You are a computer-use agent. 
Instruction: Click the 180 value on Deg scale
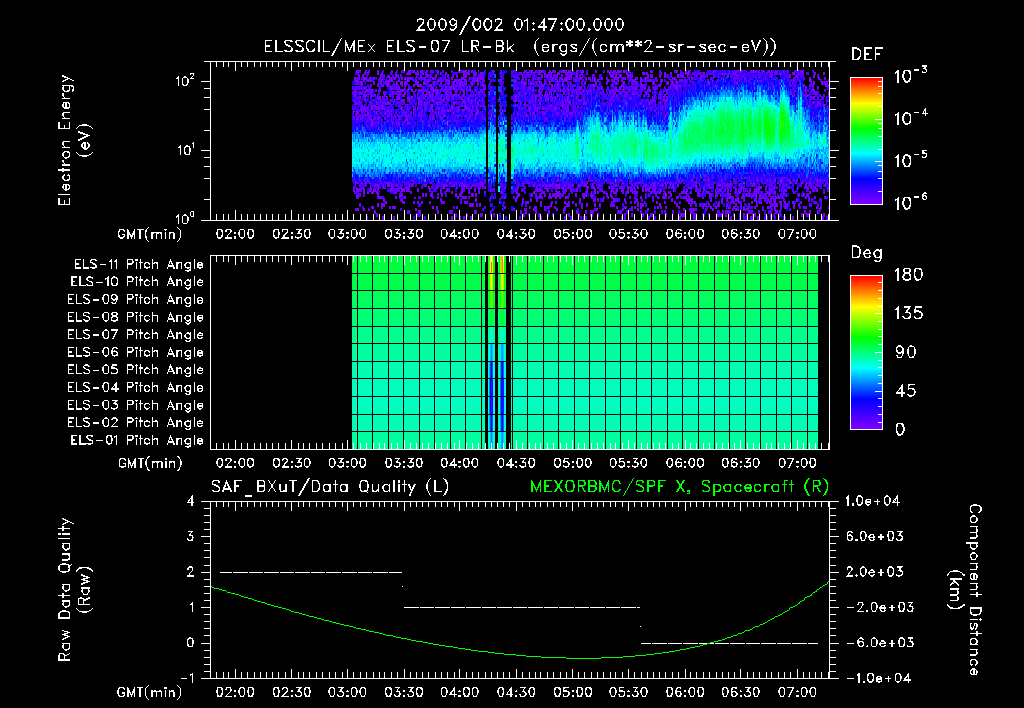909,275
